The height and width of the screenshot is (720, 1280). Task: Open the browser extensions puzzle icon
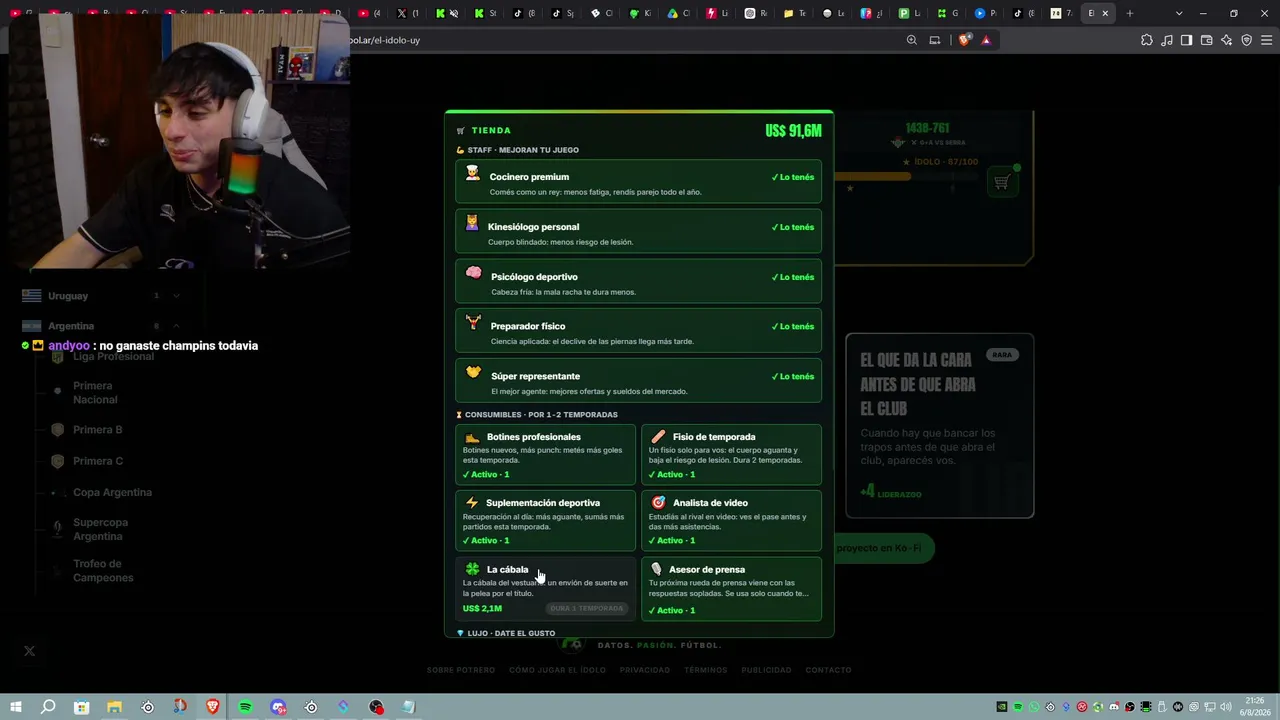pos(1146,40)
